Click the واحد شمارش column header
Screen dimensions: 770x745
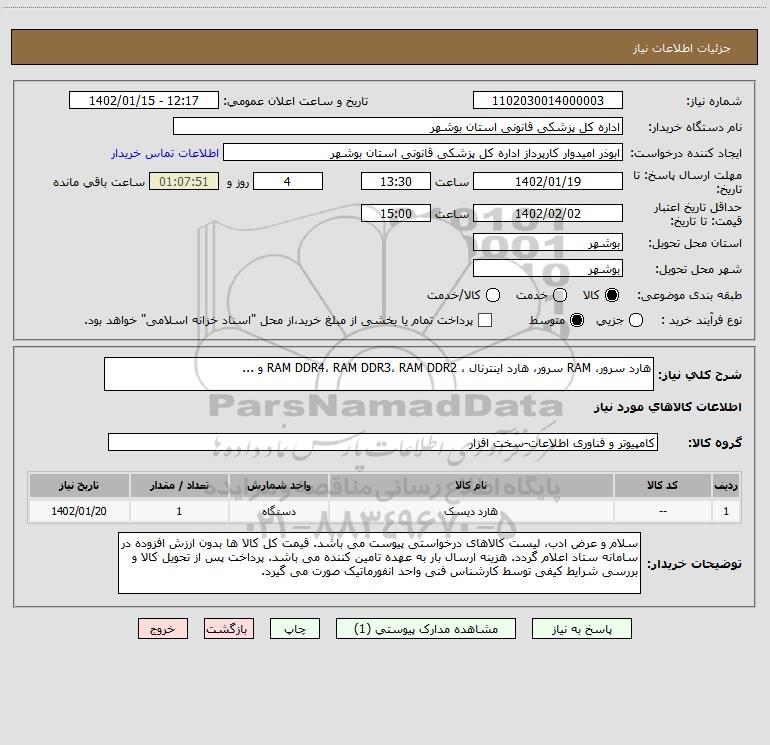point(278,485)
